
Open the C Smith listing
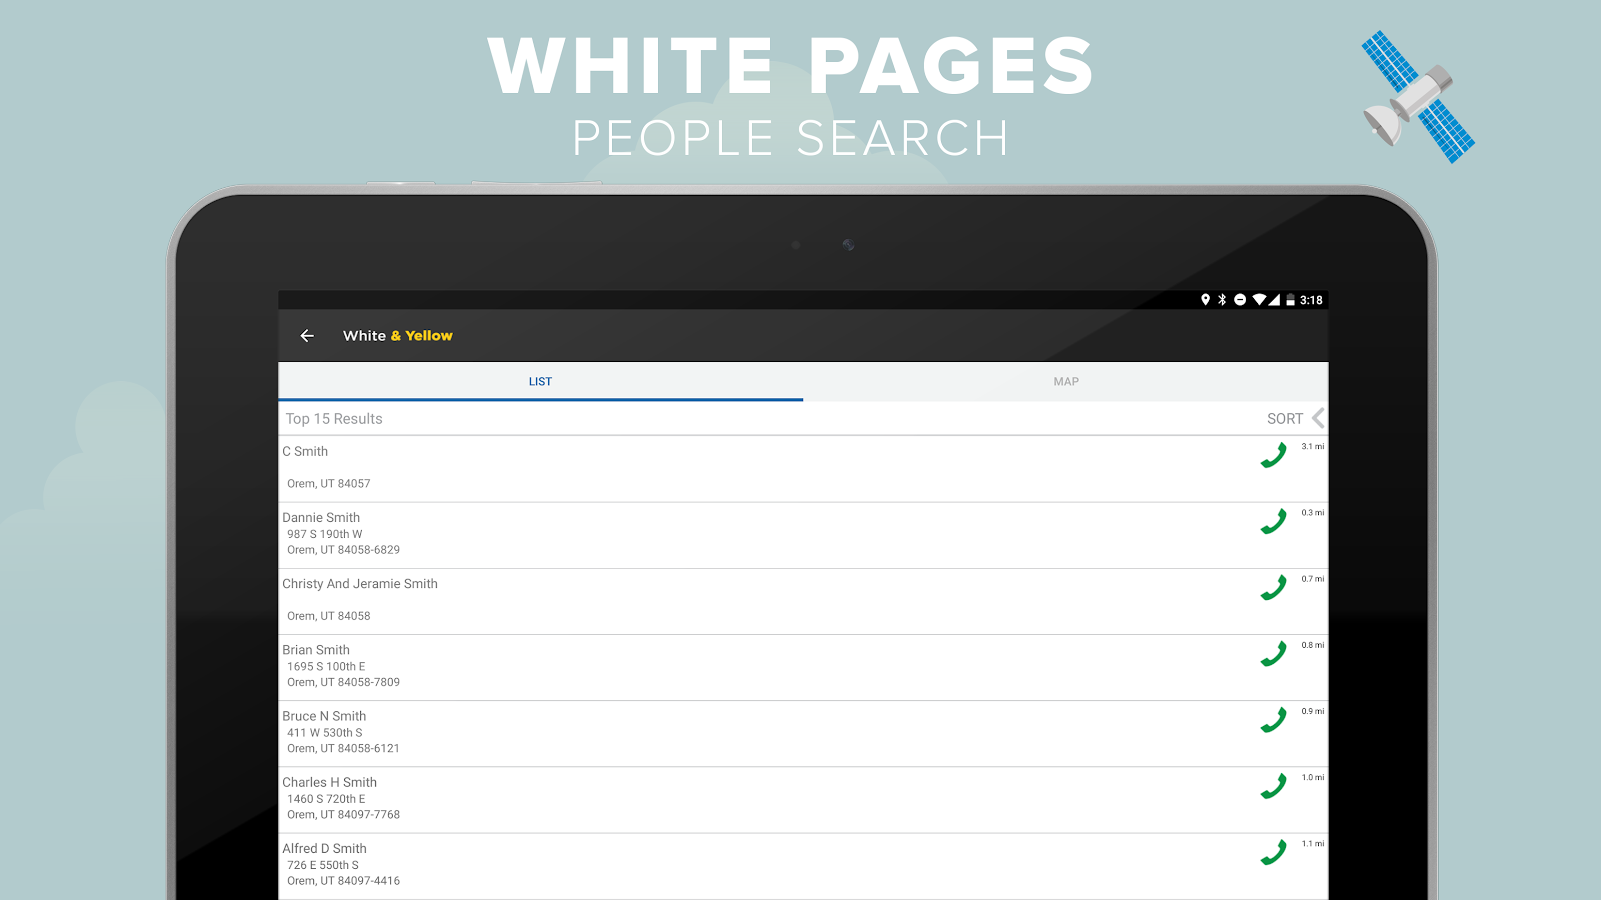click(x=803, y=469)
